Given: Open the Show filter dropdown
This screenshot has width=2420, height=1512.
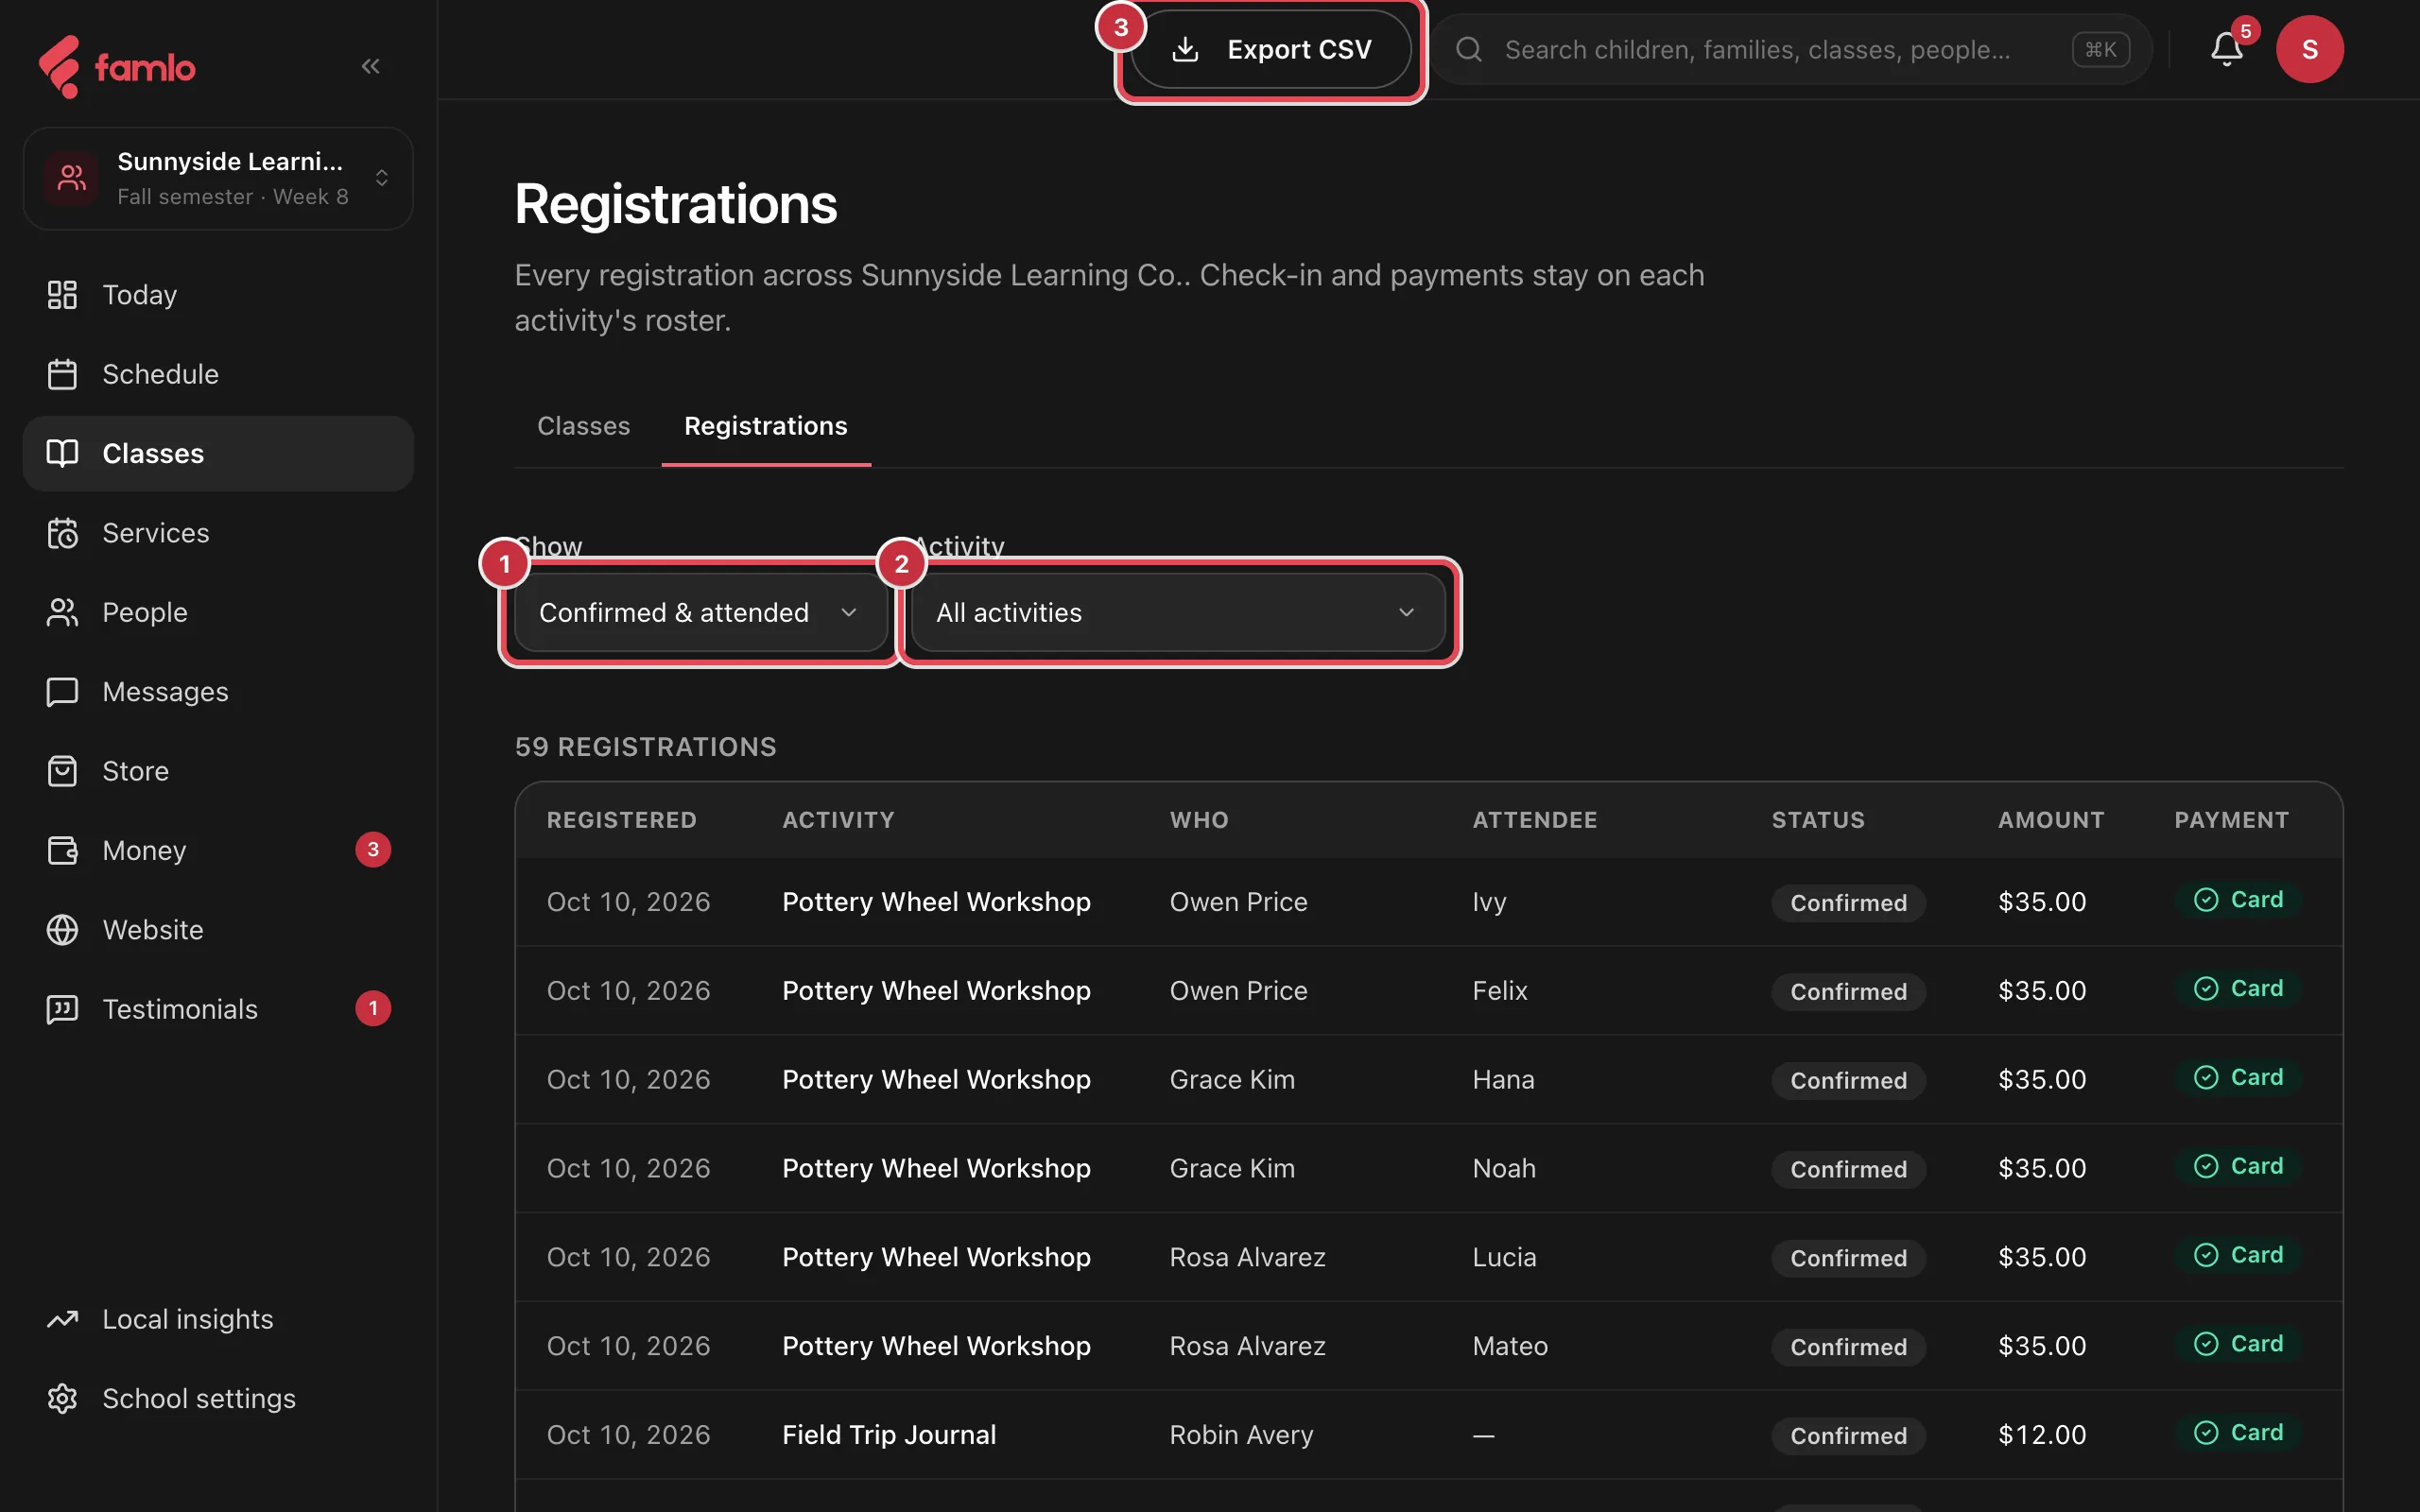Looking at the screenshot, I should click(700, 612).
